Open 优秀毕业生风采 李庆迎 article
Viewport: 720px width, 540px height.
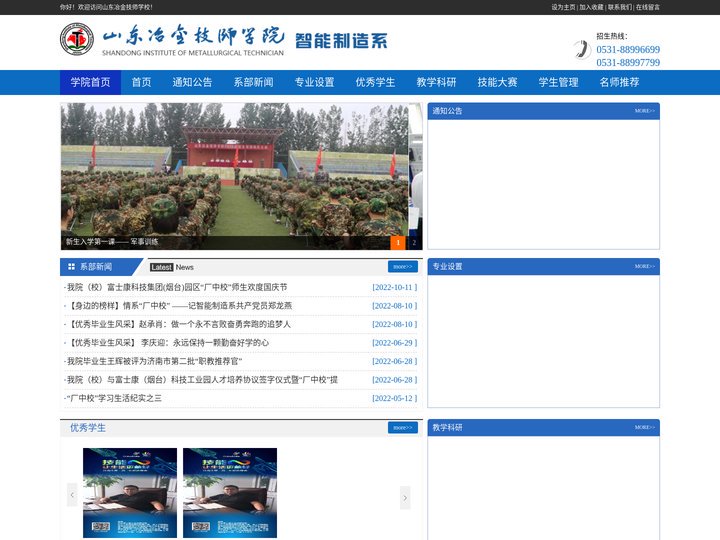[x=168, y=343]
